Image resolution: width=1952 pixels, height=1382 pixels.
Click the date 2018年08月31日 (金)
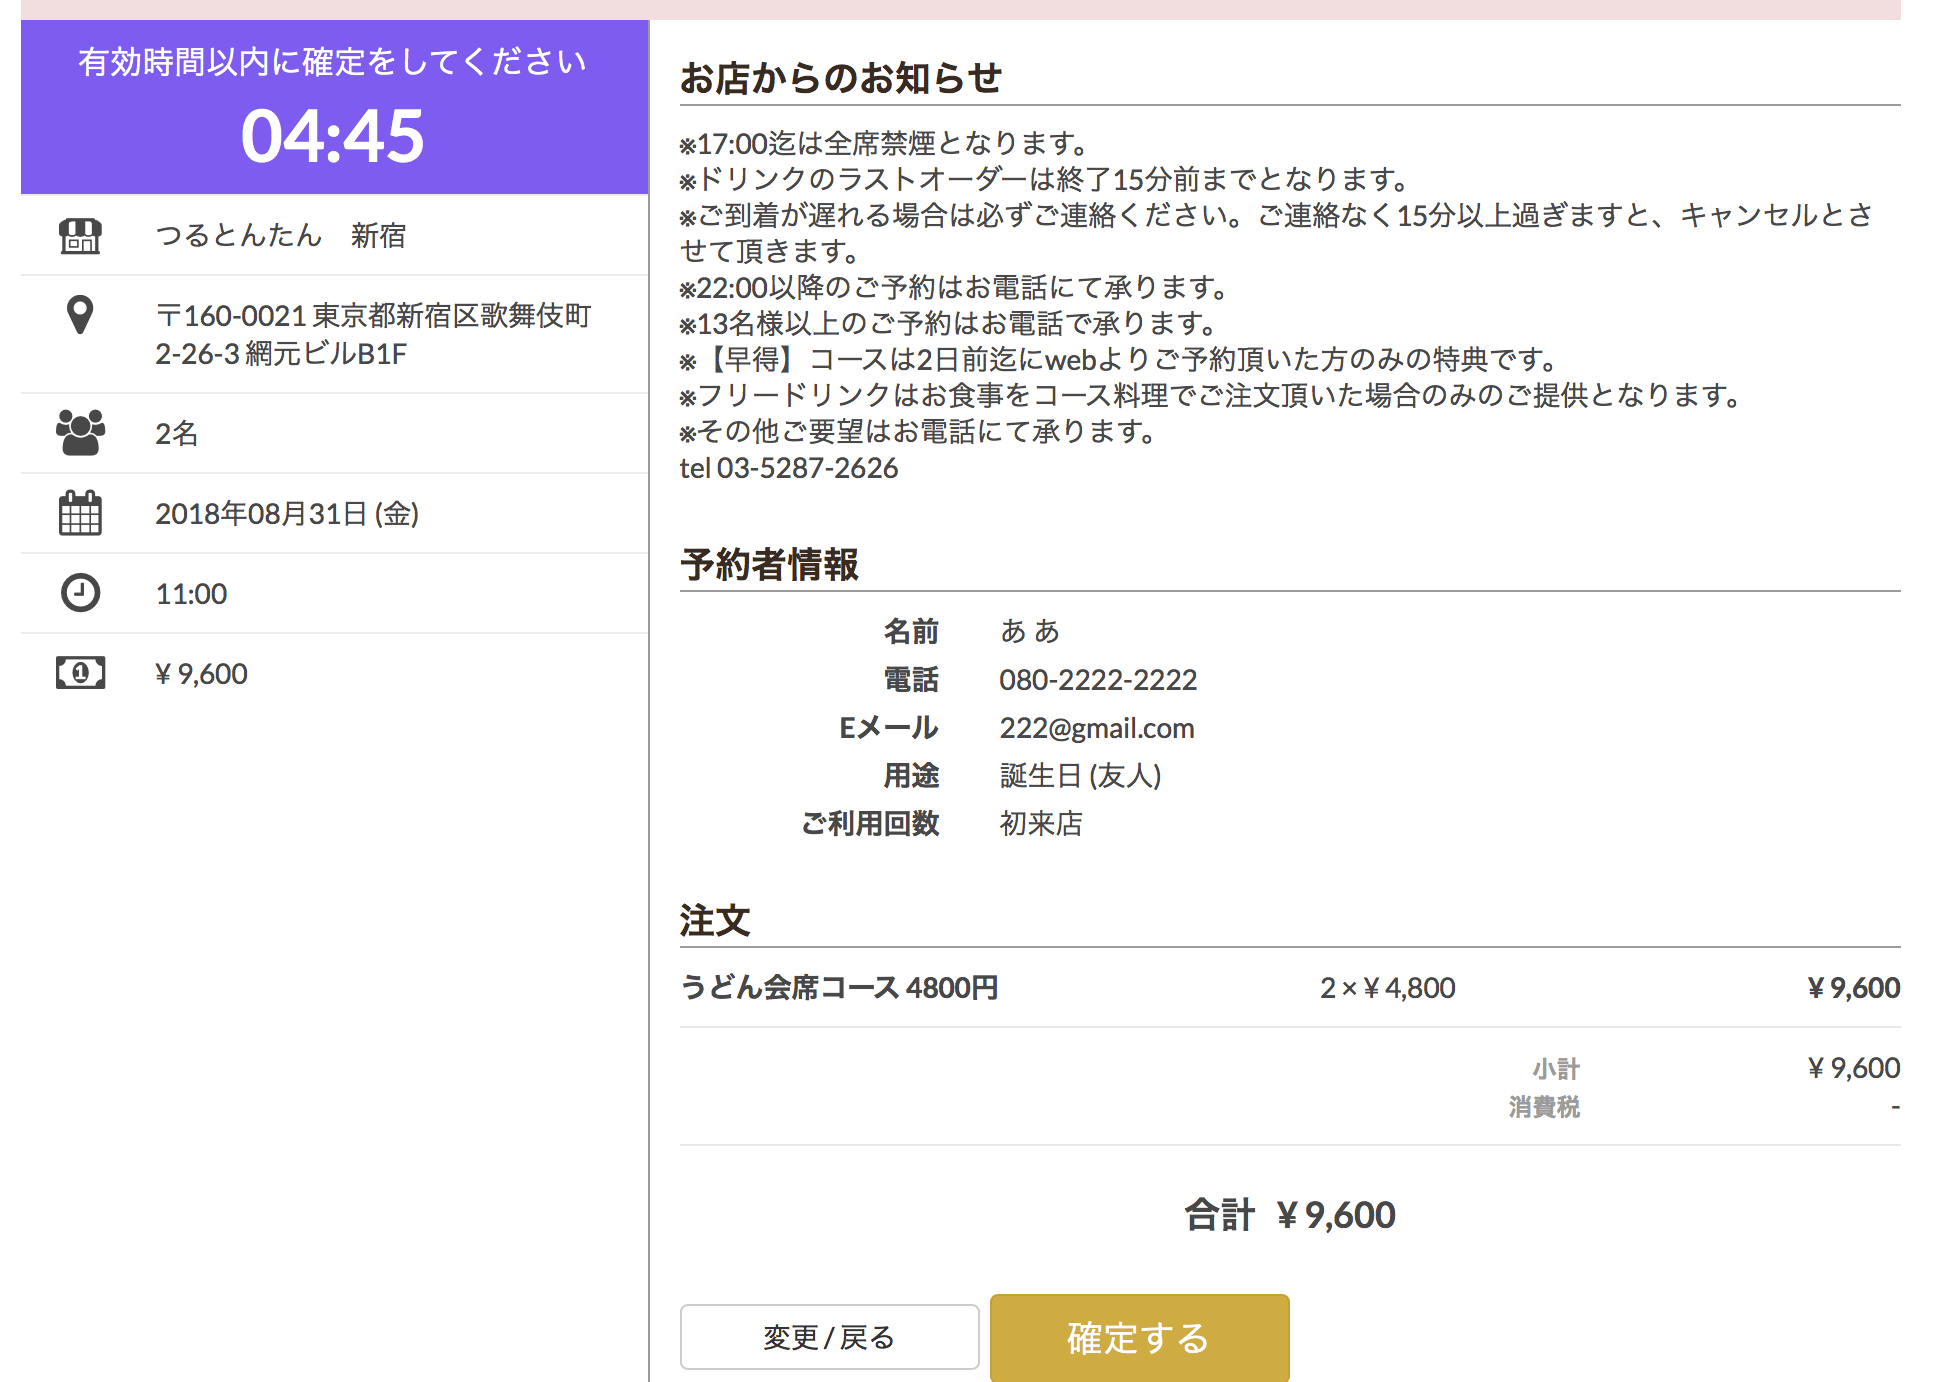click(287, 513)
